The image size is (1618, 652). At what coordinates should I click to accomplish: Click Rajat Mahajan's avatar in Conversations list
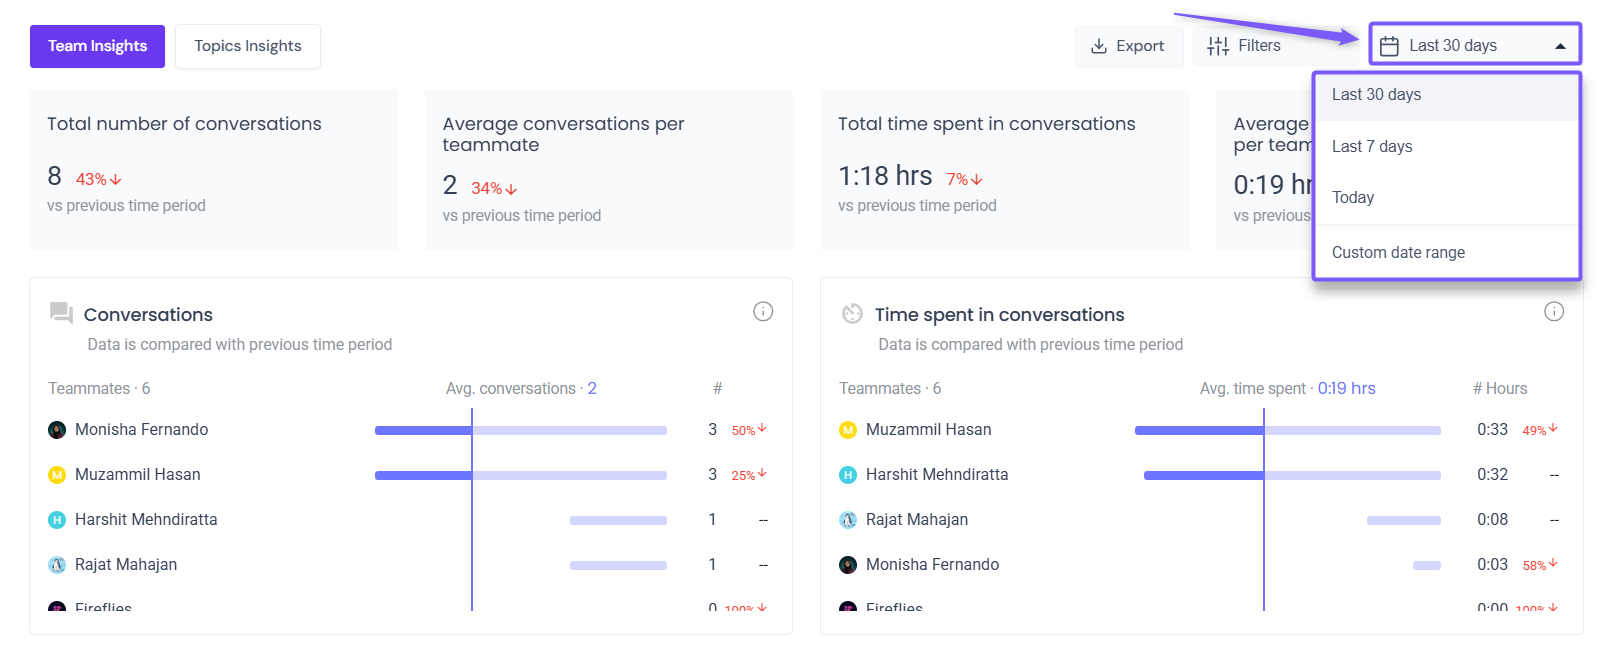pos(57,565)
